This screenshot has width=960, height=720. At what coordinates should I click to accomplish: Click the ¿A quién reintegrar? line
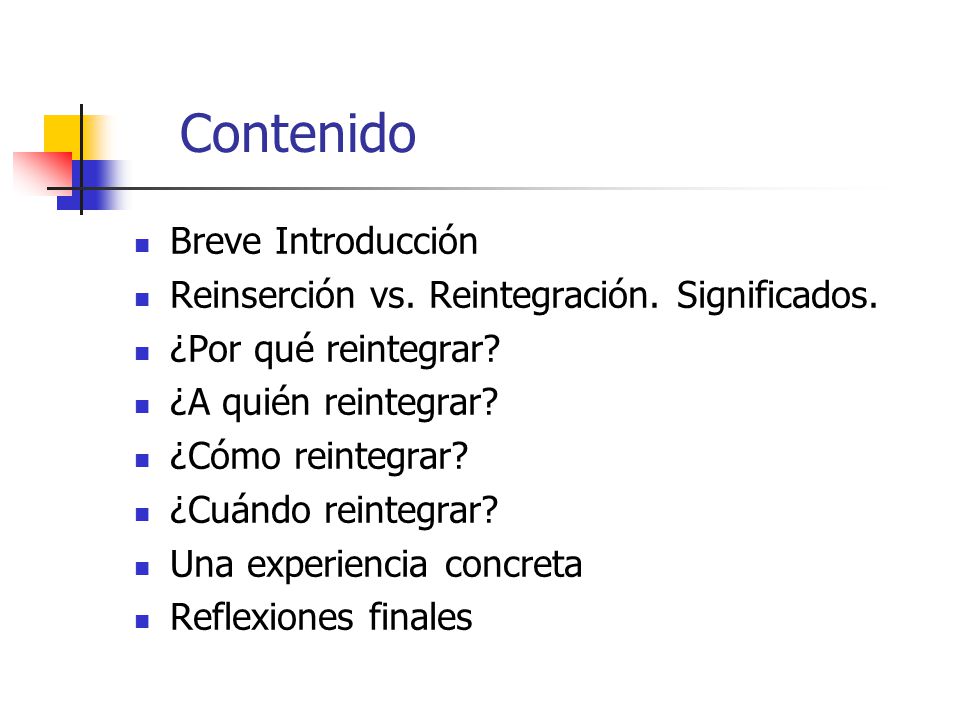point(334,403)
